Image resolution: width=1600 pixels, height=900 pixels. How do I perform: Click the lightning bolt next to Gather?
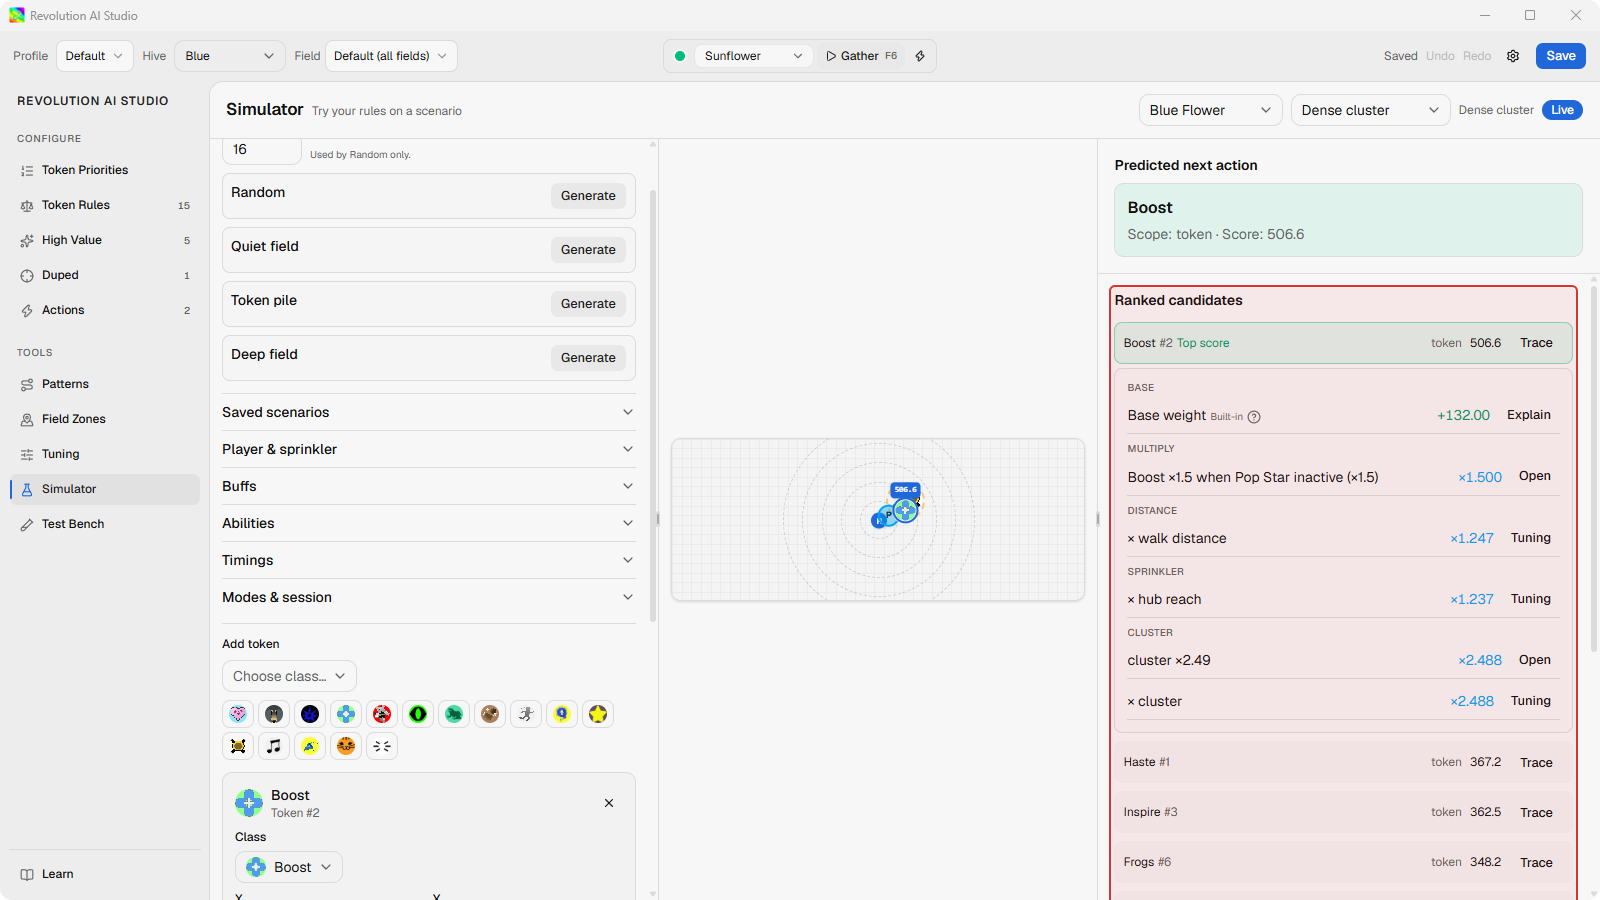[920, 56]
